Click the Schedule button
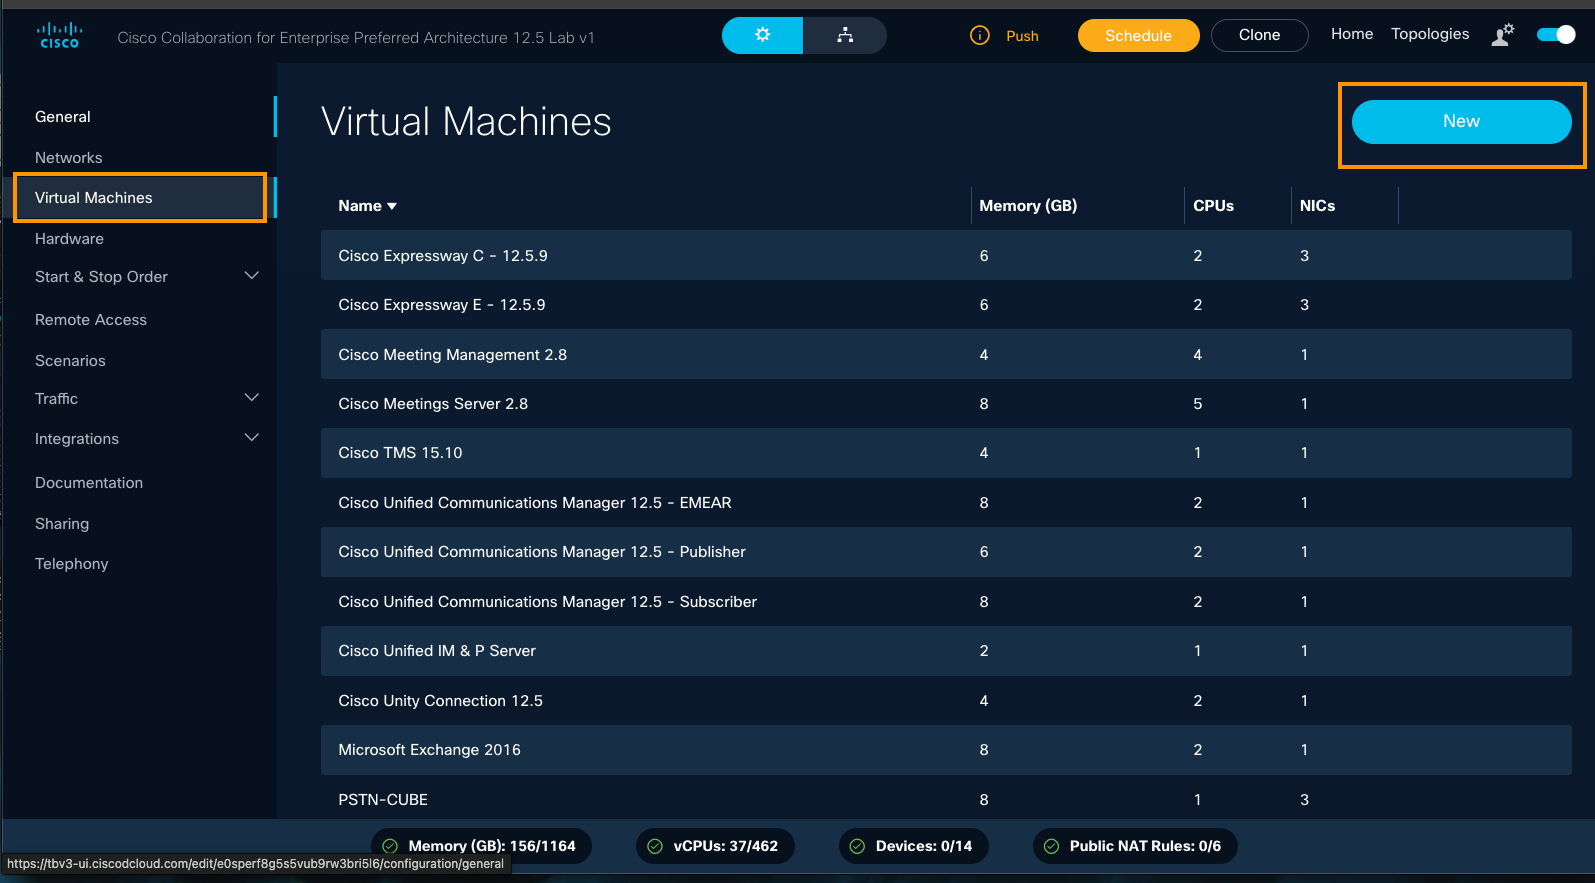This screenshot has height=883, width=1595. pyautogui.click(x=1138, y=36)
